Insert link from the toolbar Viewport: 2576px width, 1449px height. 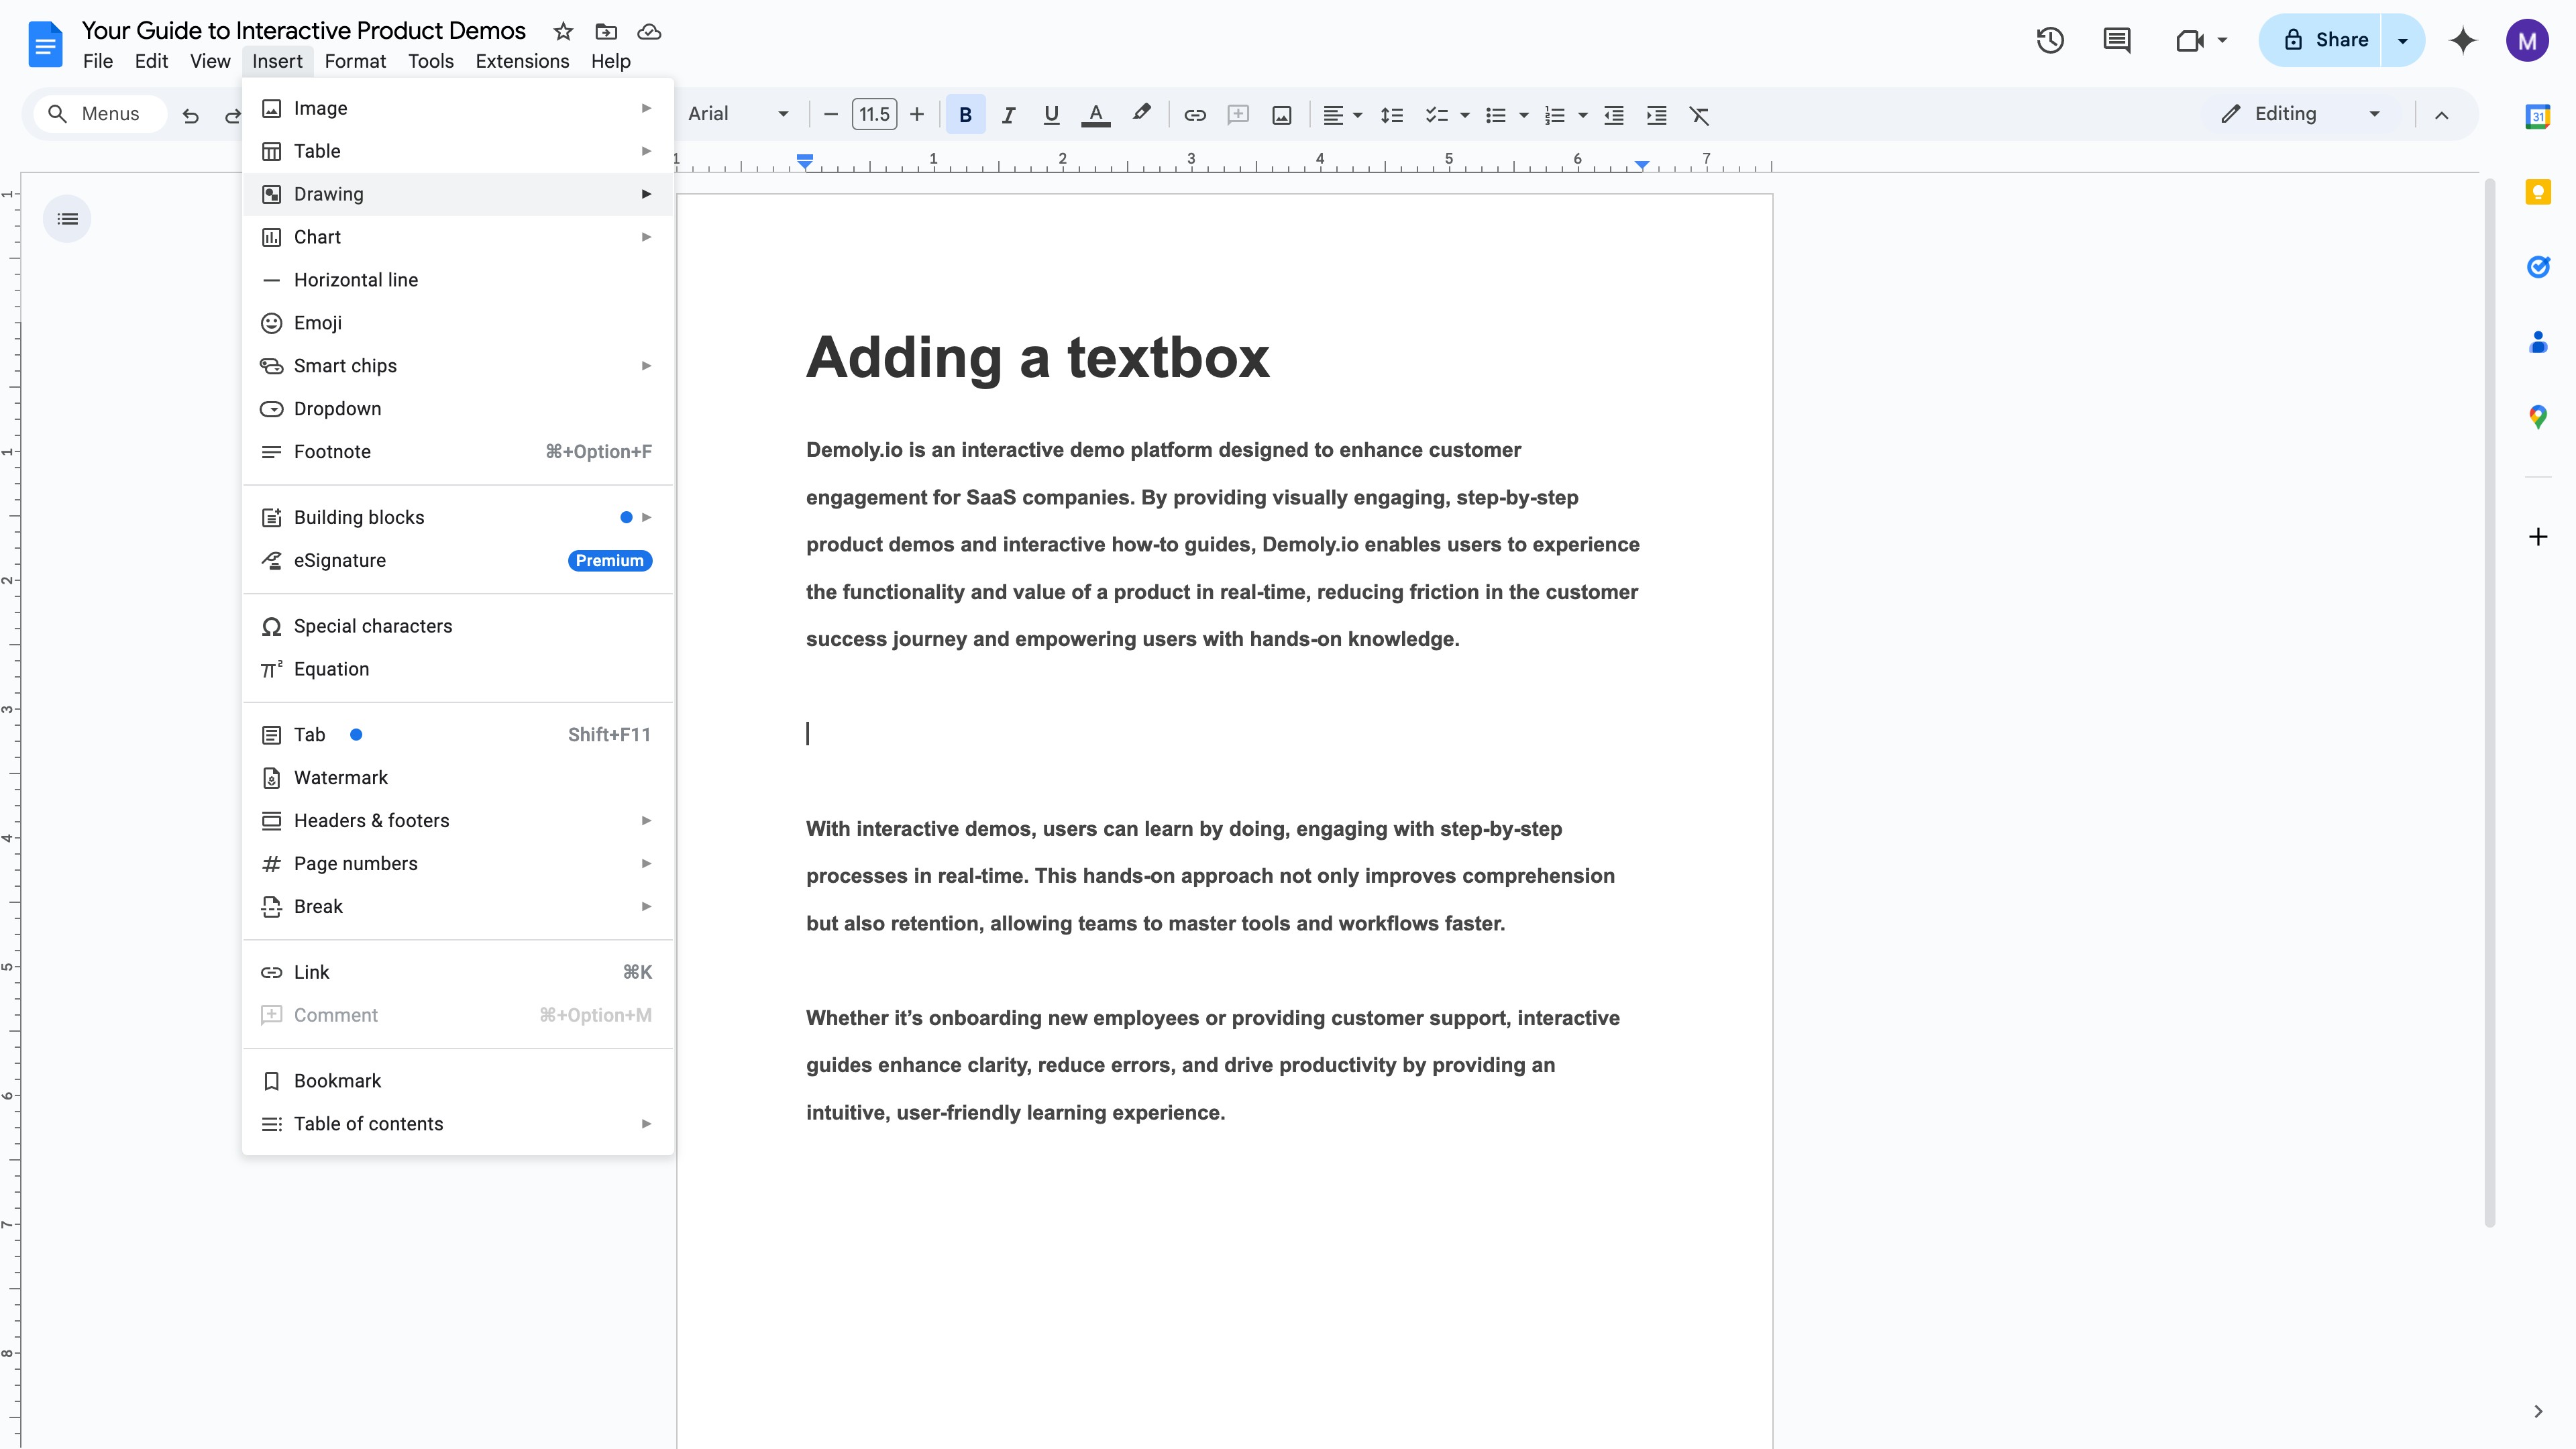point(1194,115)
